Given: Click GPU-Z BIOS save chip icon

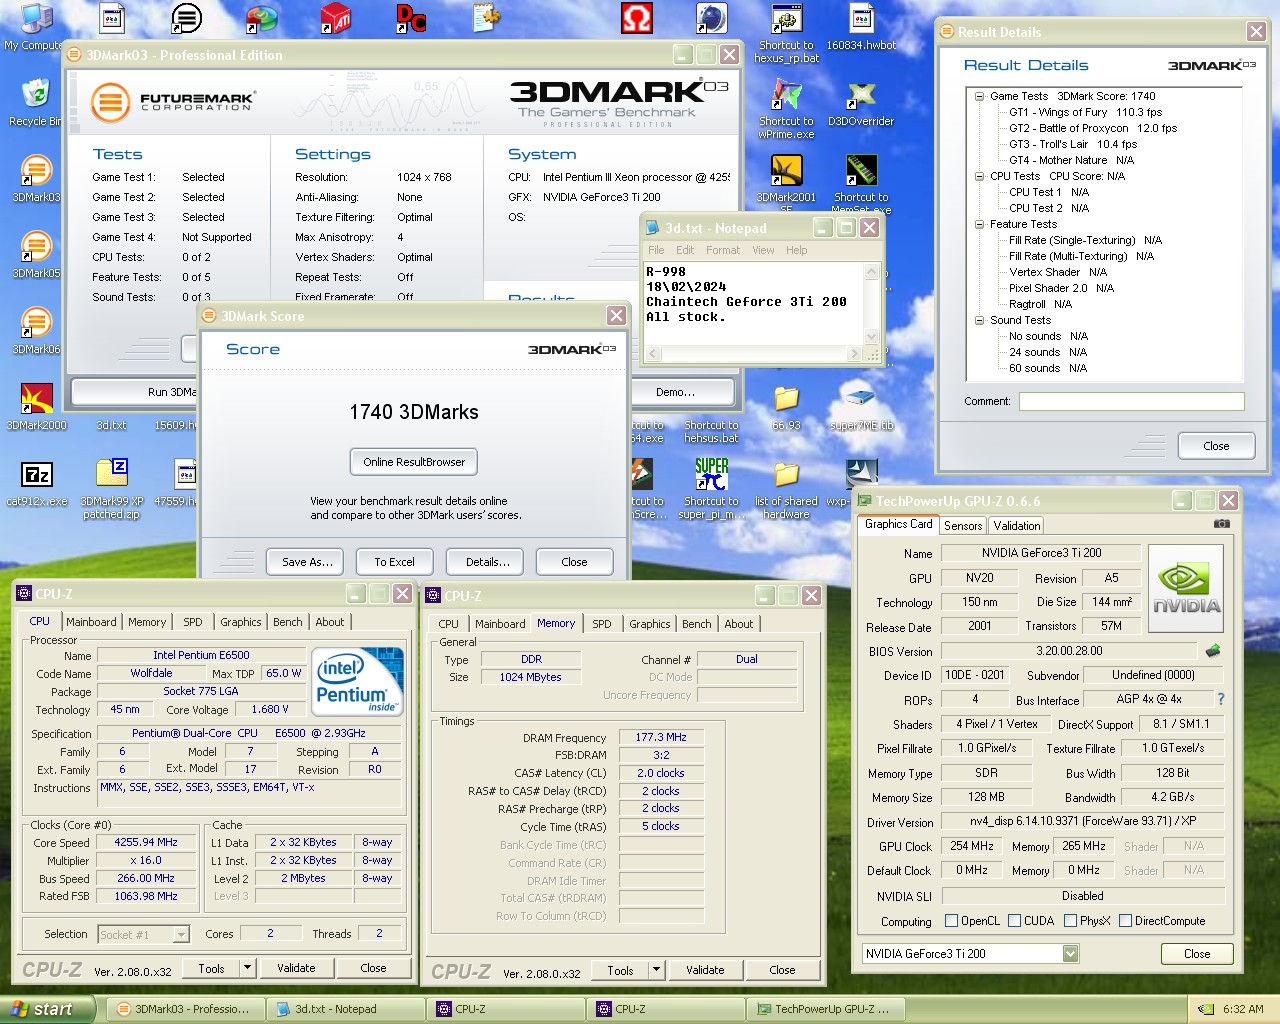Looking at the screenshot, I should click(1213, 651).
